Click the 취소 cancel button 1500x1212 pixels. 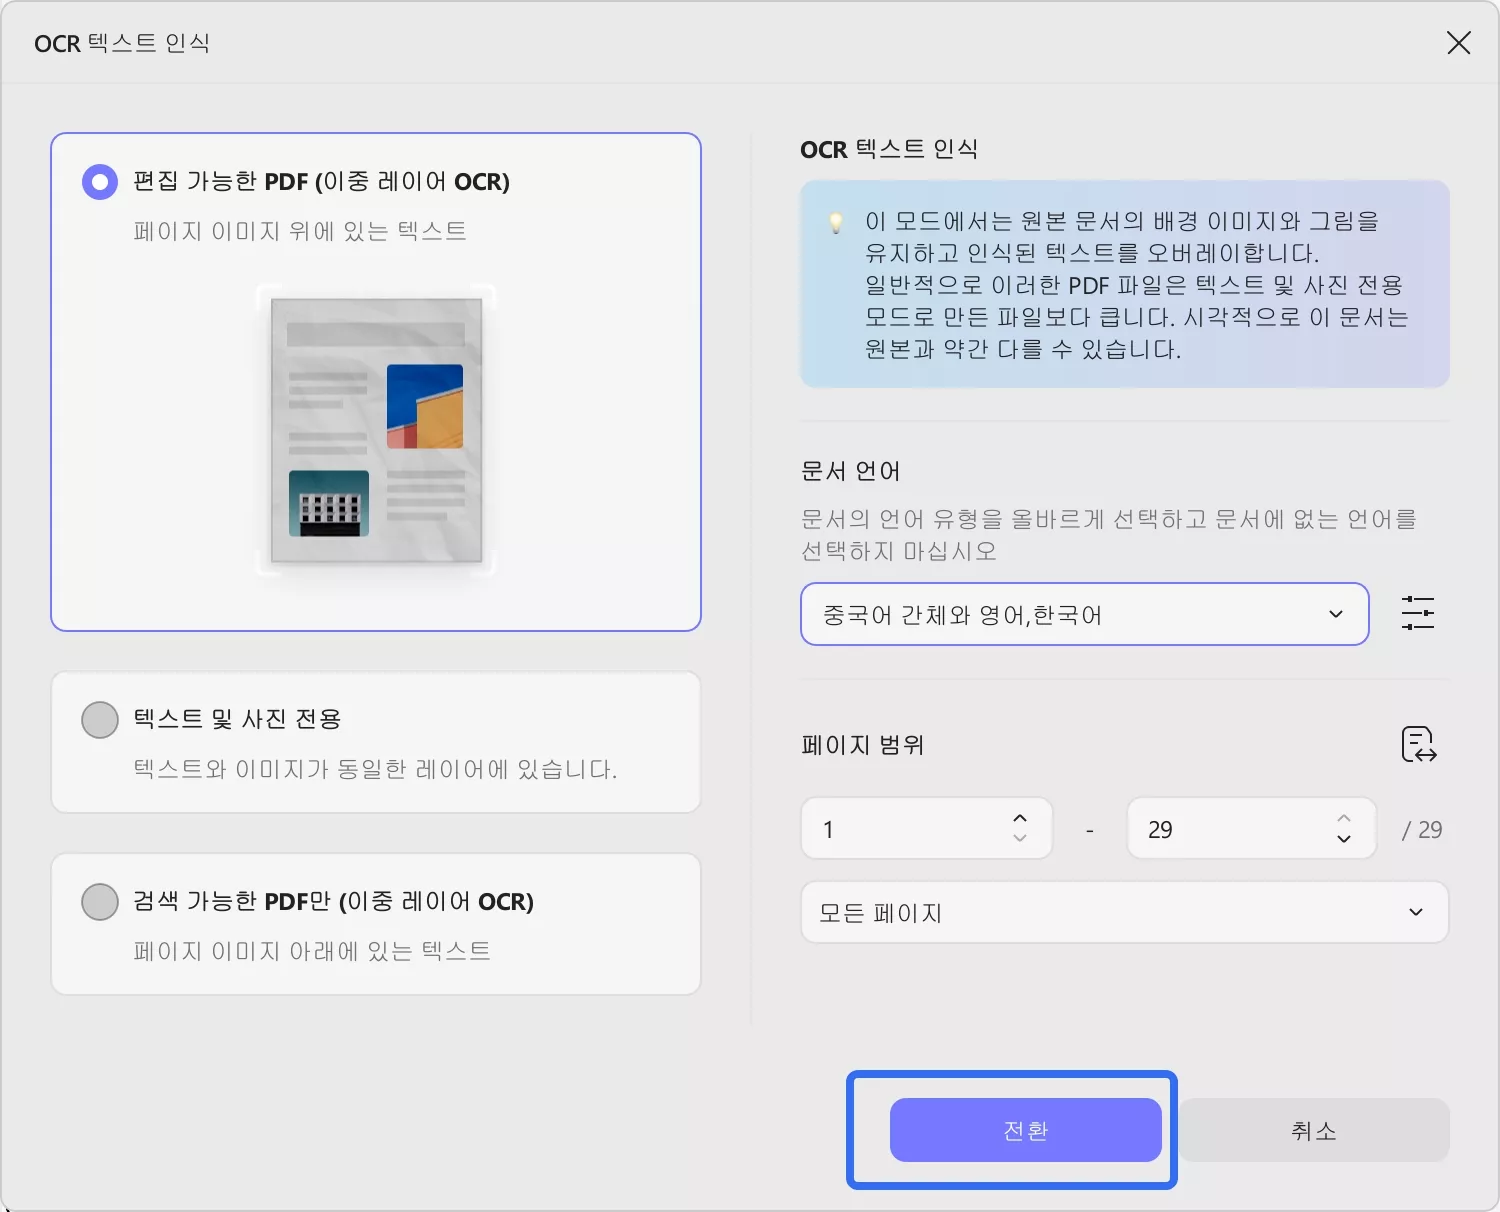click(1312, 1129)
